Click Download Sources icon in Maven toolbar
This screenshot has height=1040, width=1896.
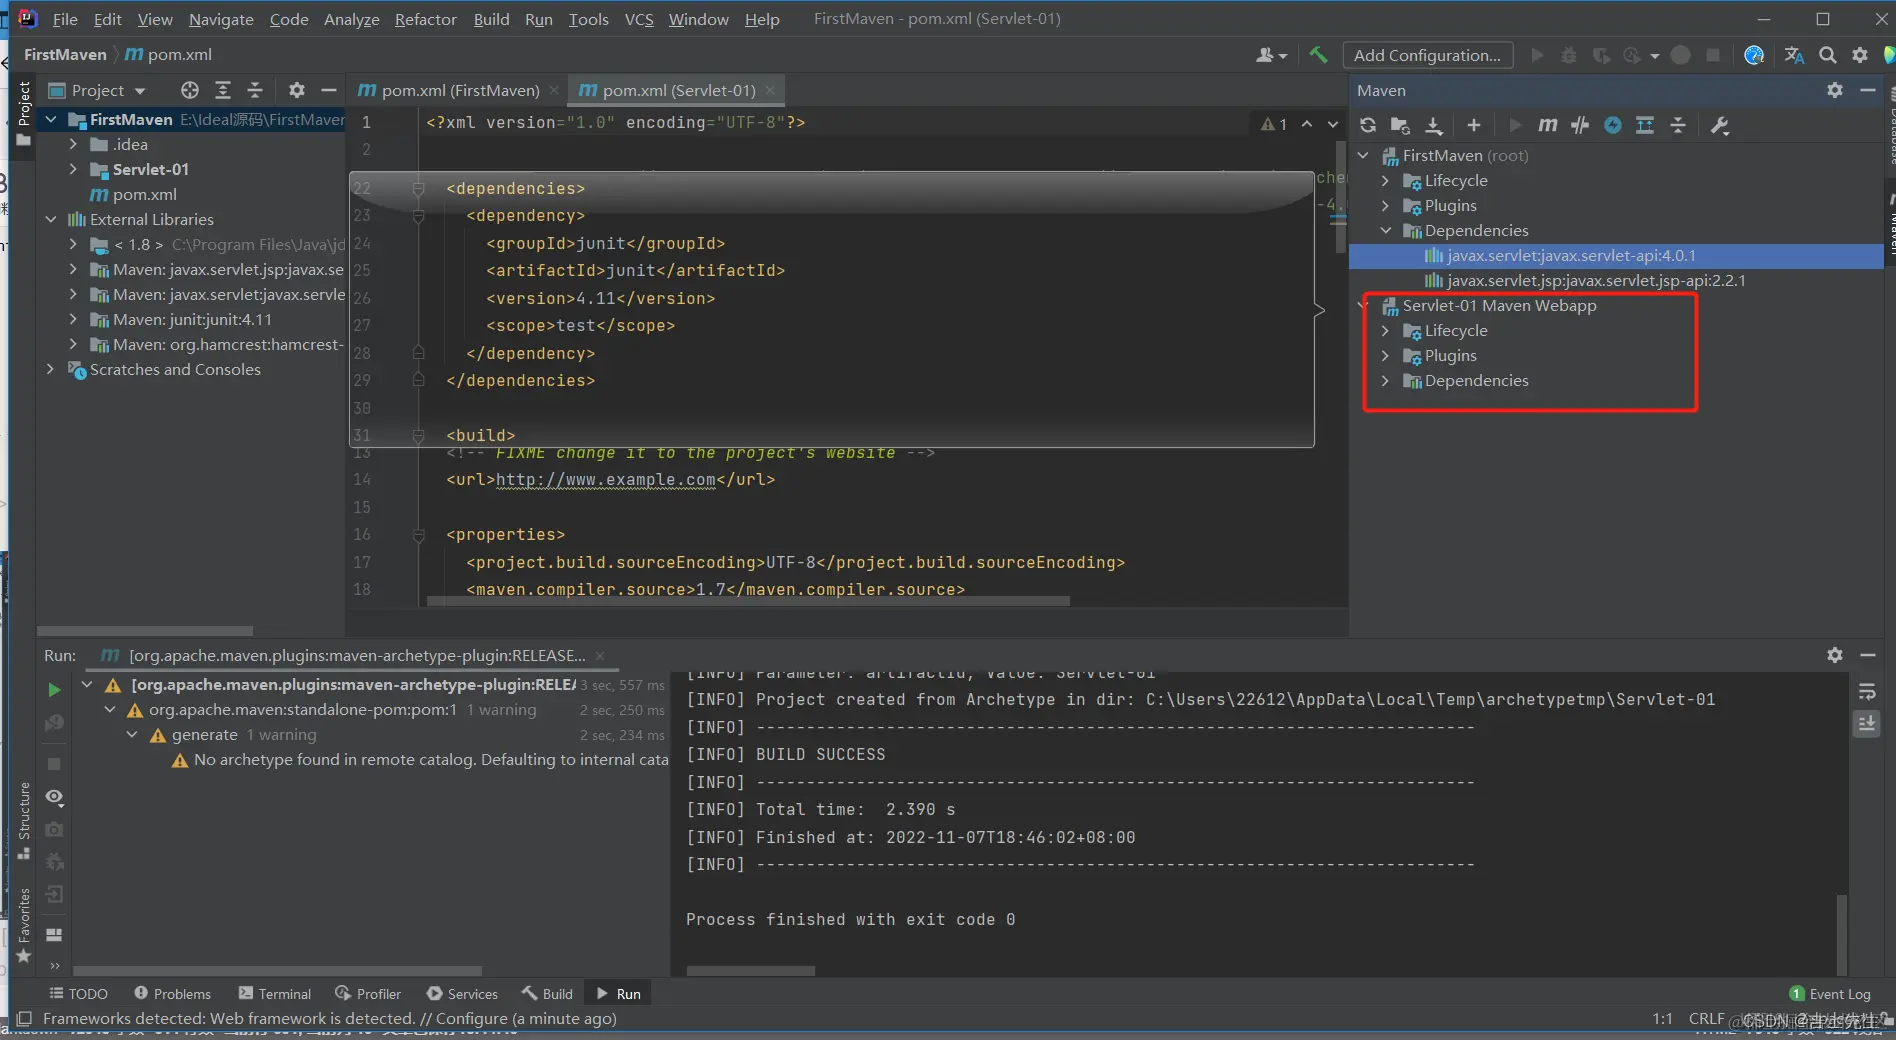1434,125
